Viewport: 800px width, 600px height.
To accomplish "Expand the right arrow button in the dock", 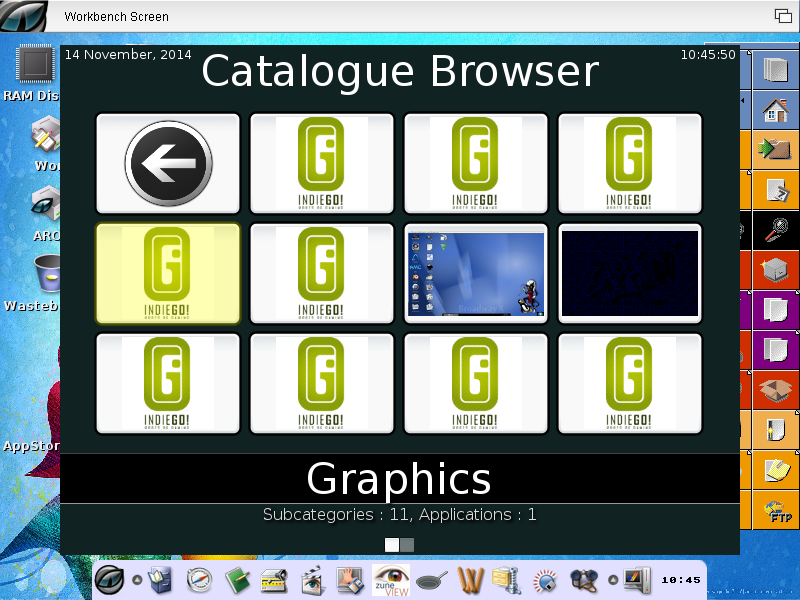I will (x=613, y=580).
